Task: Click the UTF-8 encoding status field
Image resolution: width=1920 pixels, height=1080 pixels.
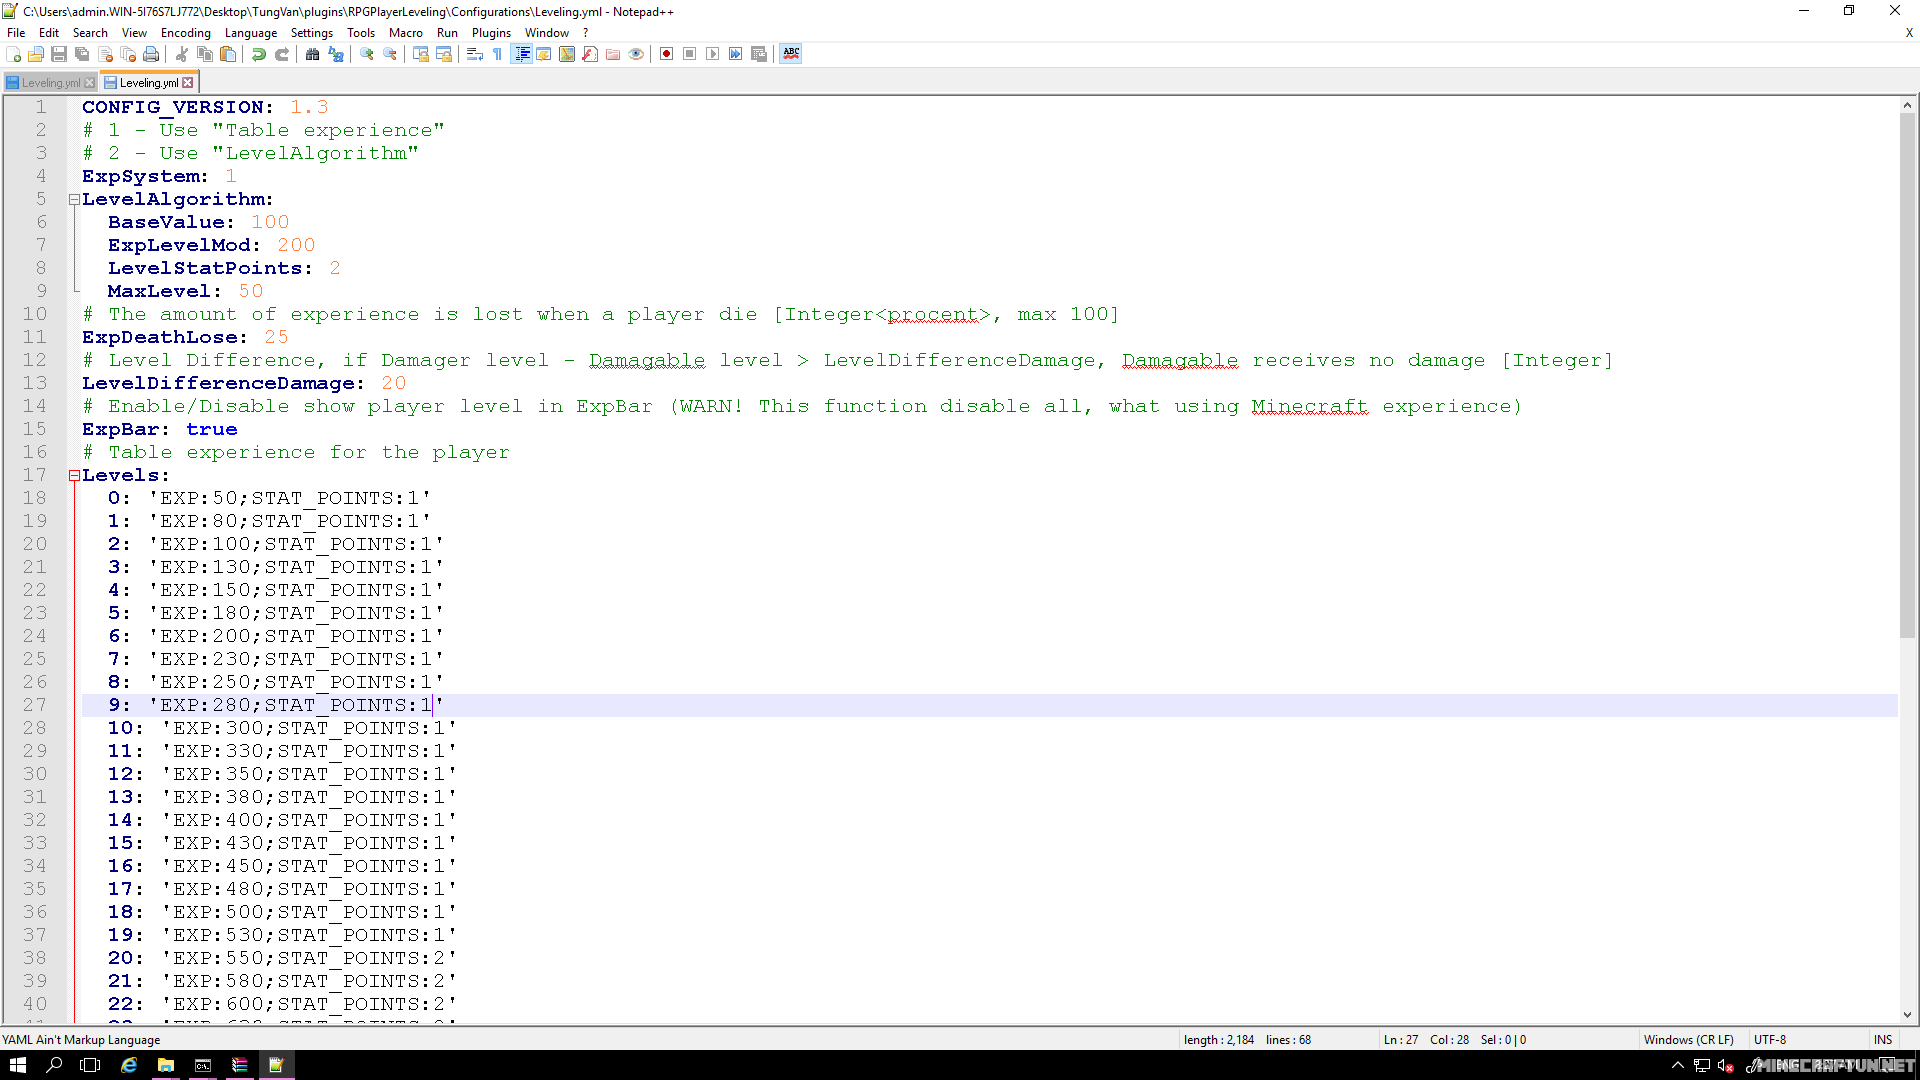Action: [x=1769, y=1040]
